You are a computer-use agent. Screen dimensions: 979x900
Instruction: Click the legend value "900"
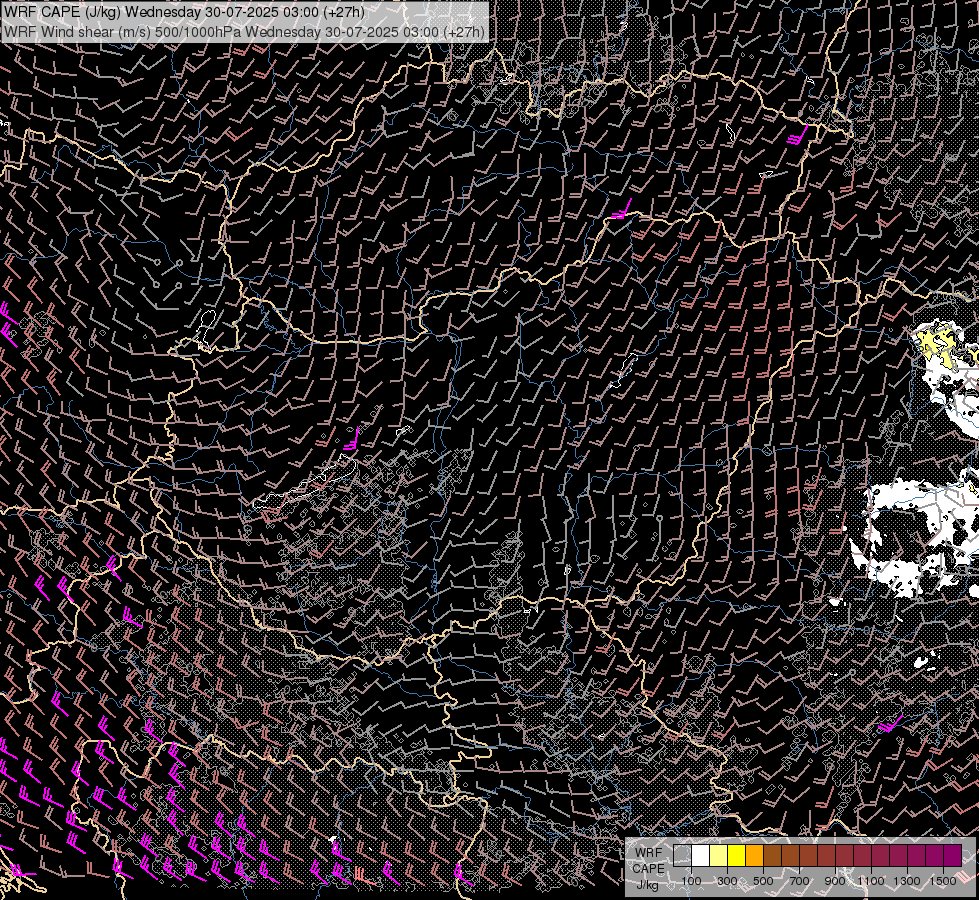coord(835,881)
